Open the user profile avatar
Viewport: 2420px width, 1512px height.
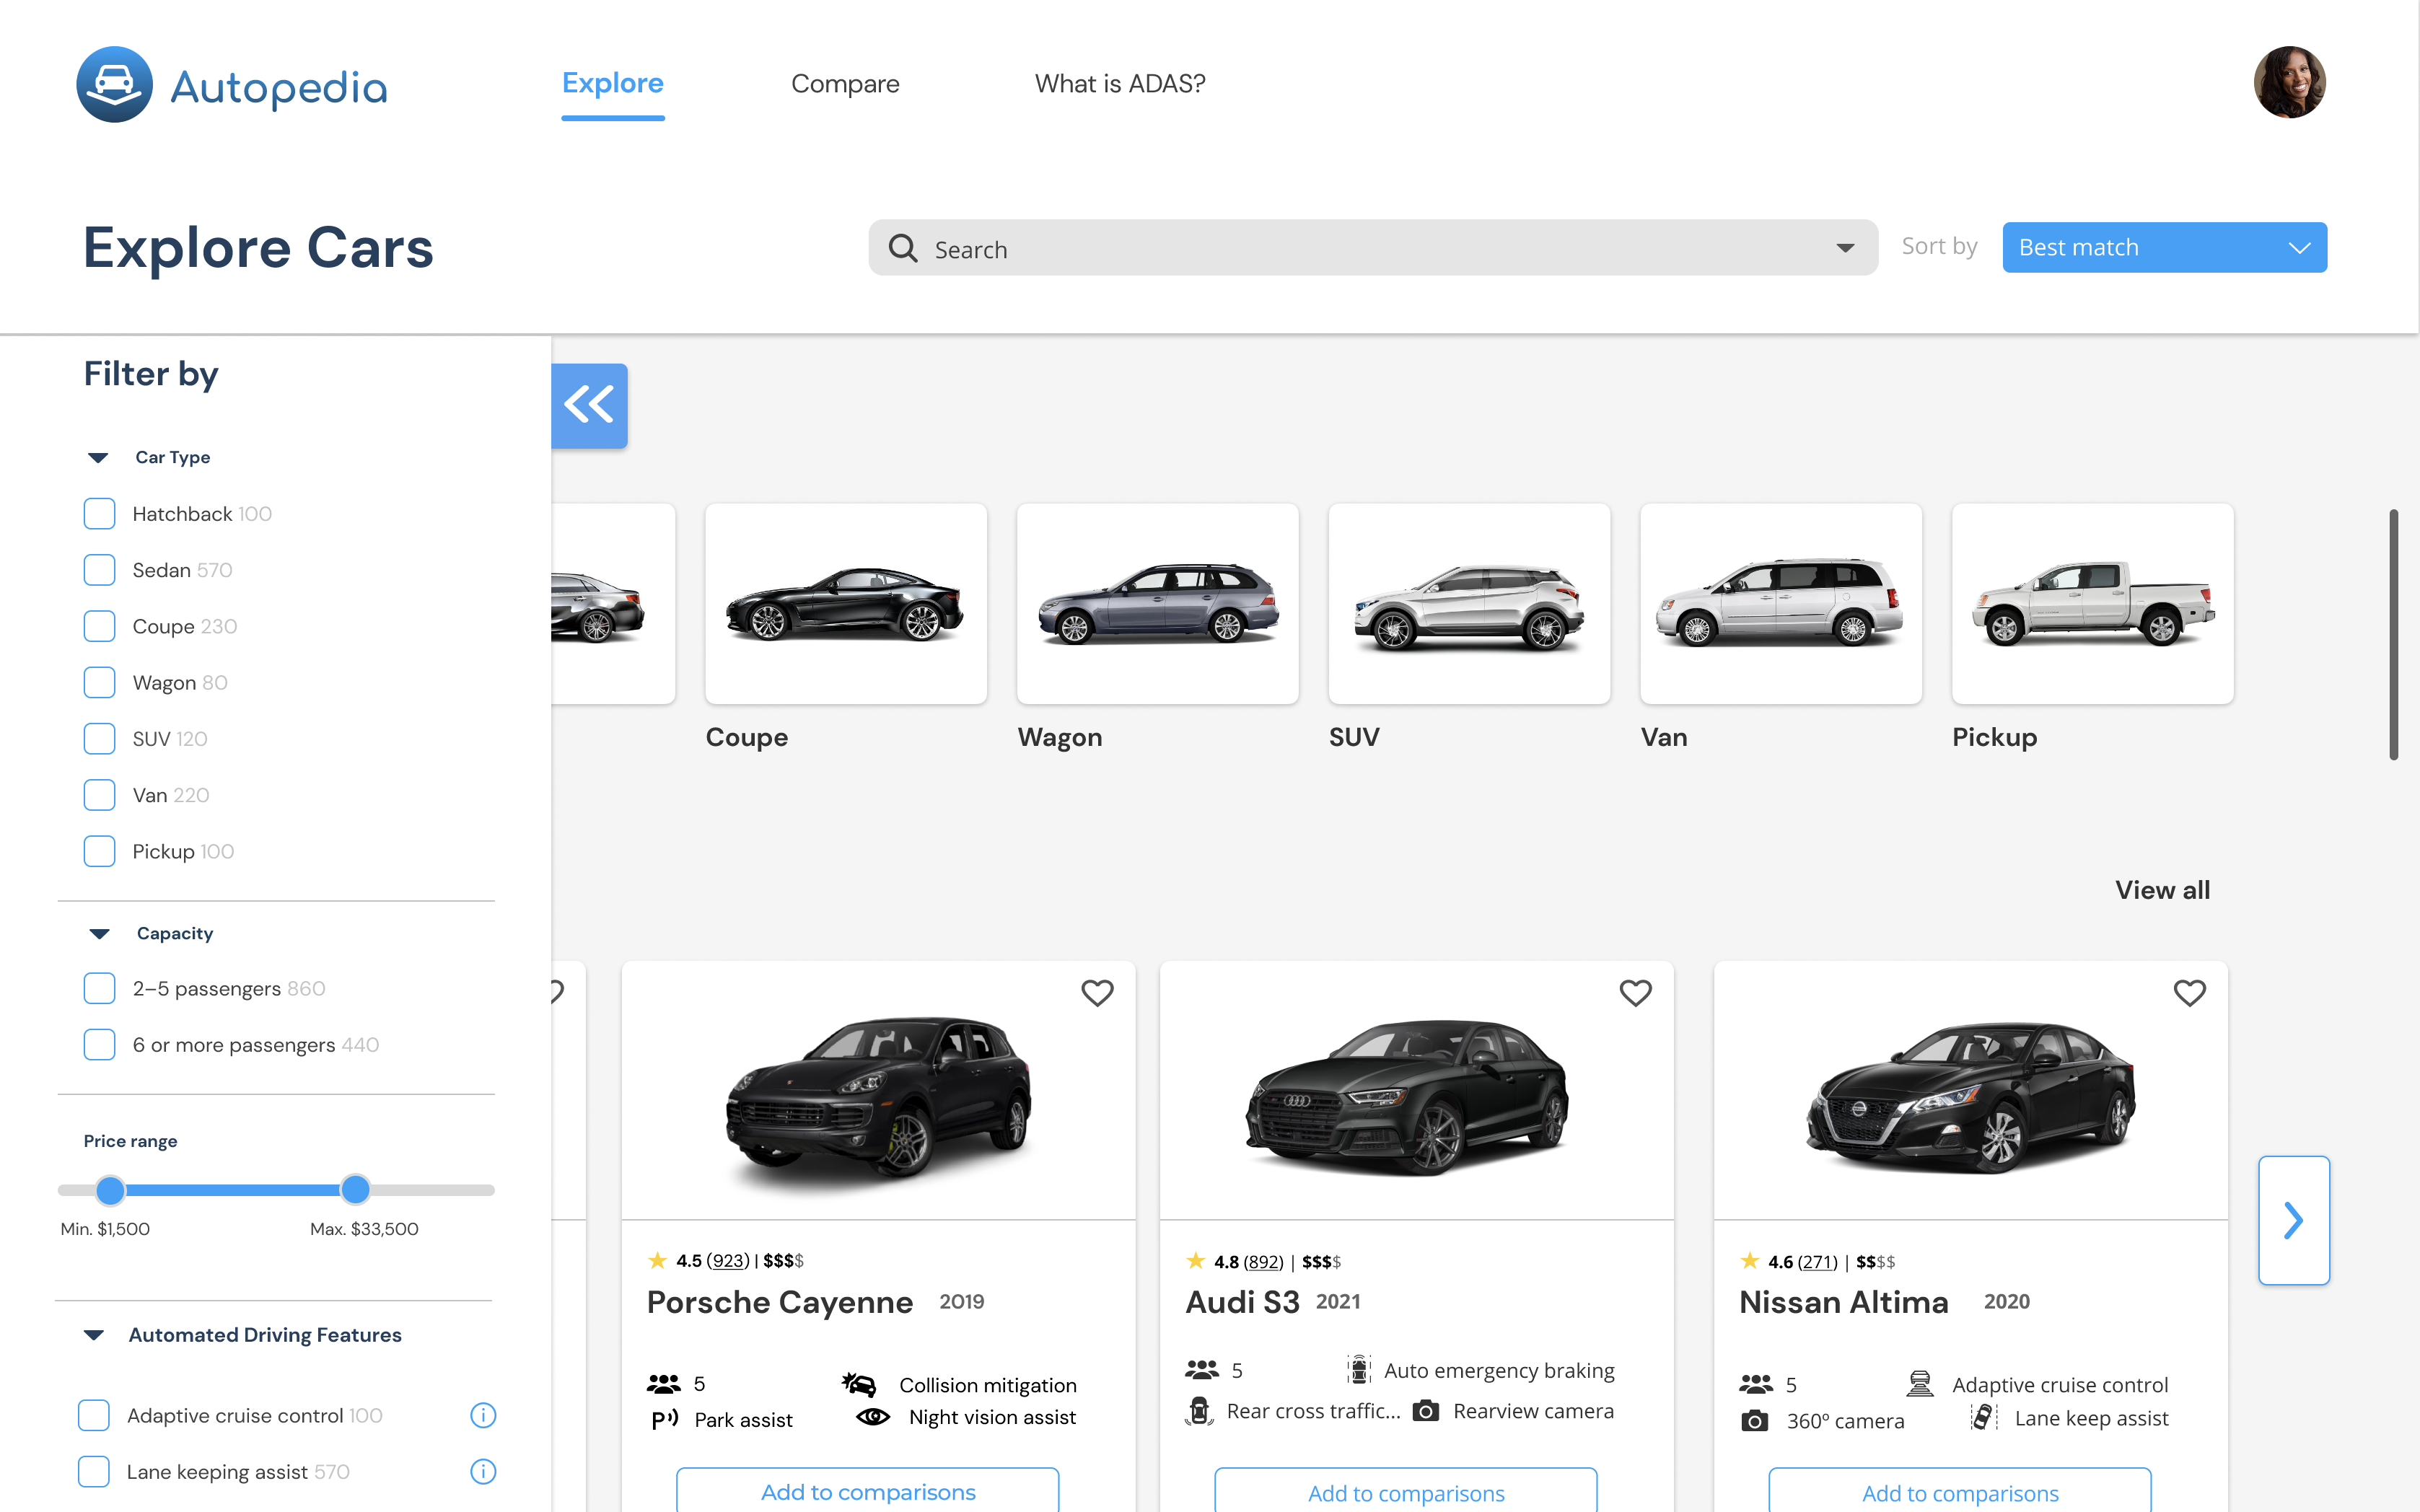[2289, 83]
